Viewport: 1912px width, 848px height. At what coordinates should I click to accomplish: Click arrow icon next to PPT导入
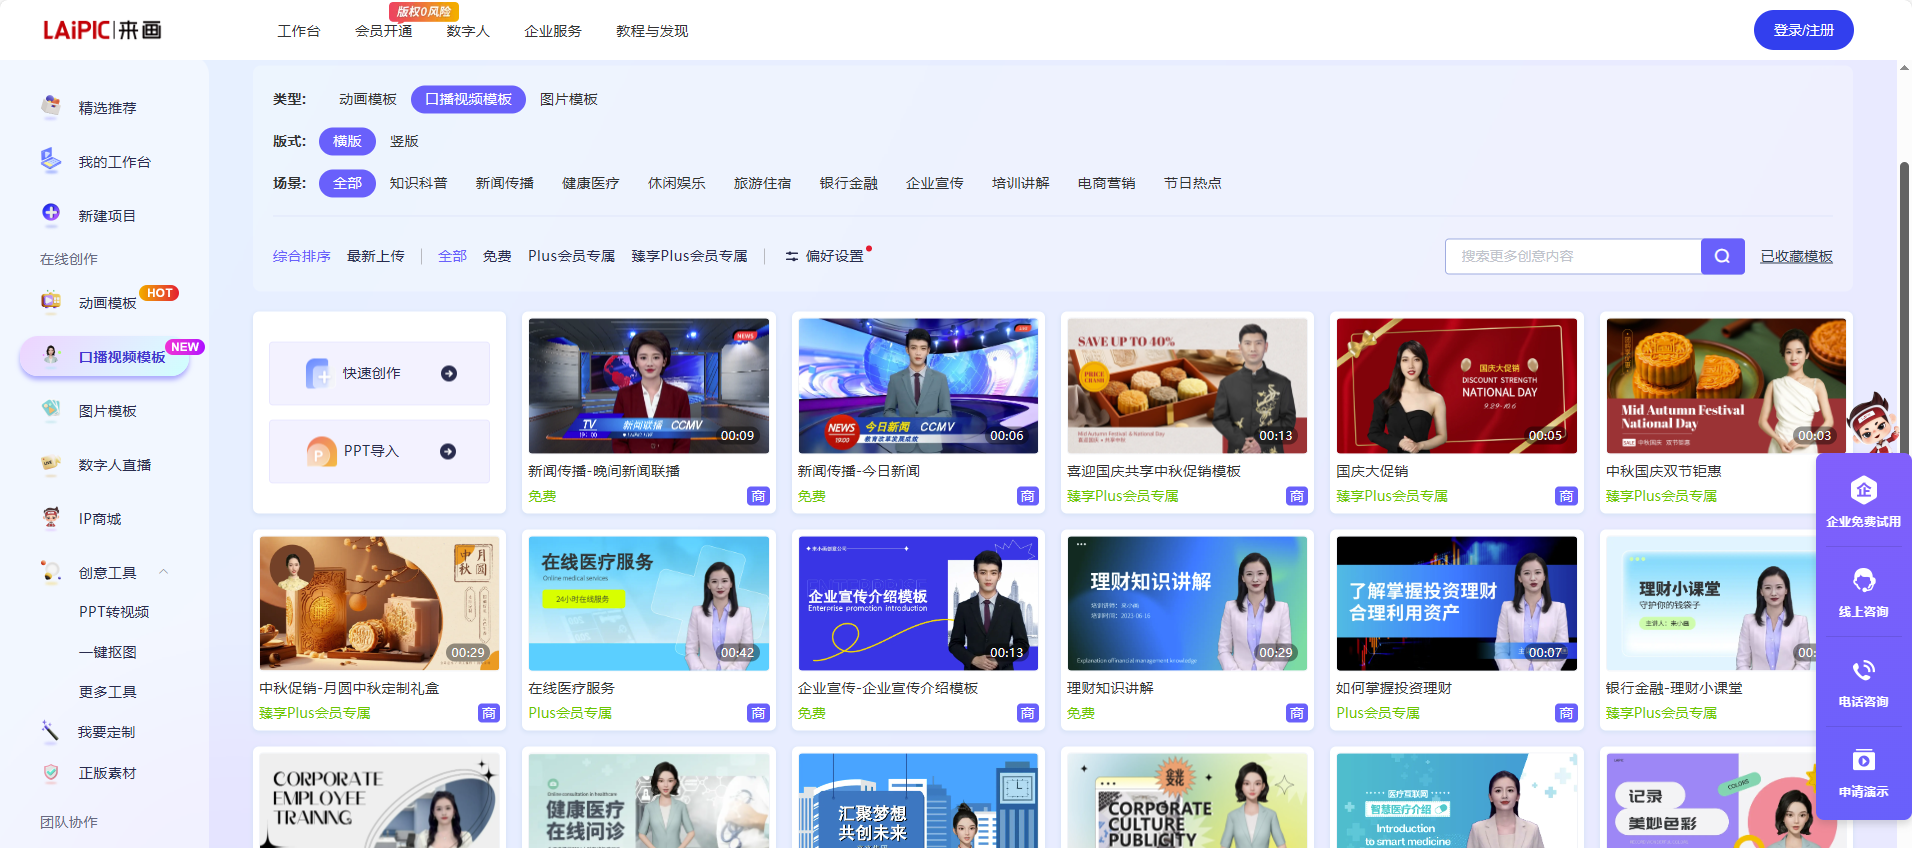tap(448, 451)
